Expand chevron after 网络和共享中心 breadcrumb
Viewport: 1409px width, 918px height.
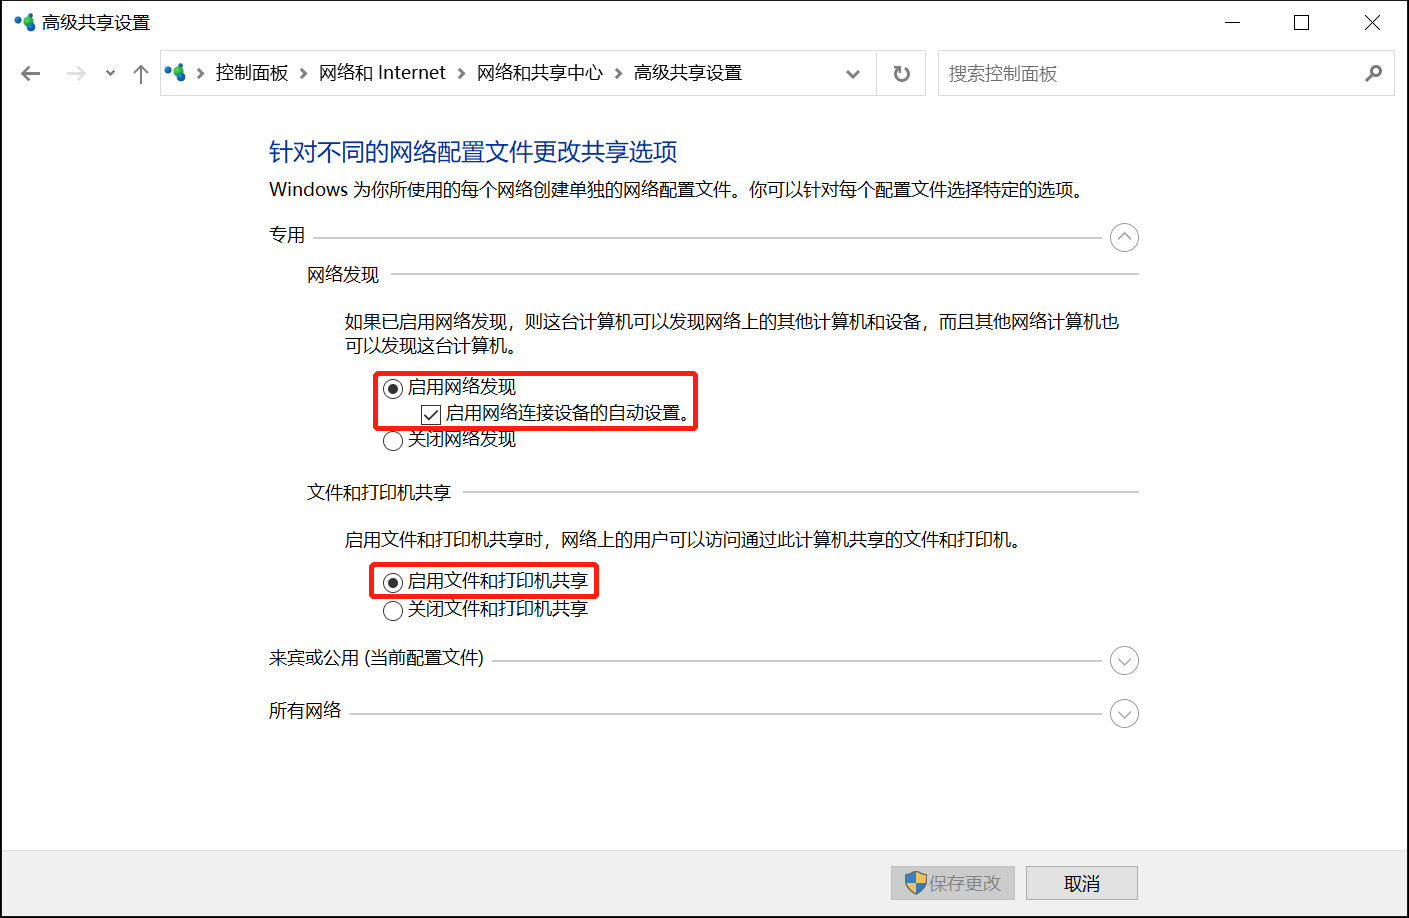pyautogui.click(x=618, y=73)
